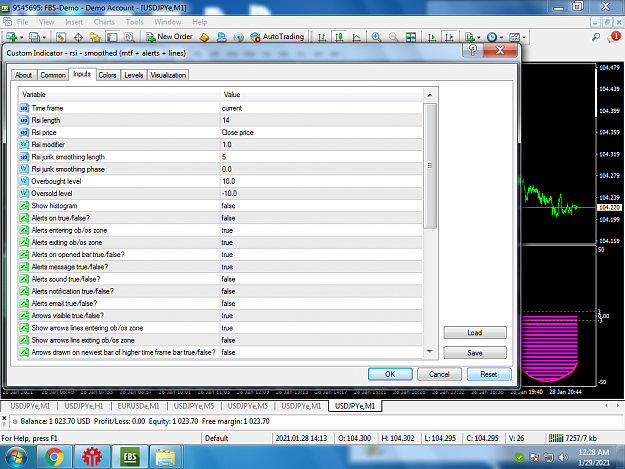Switch to the Levels tab

coord(134,75)
